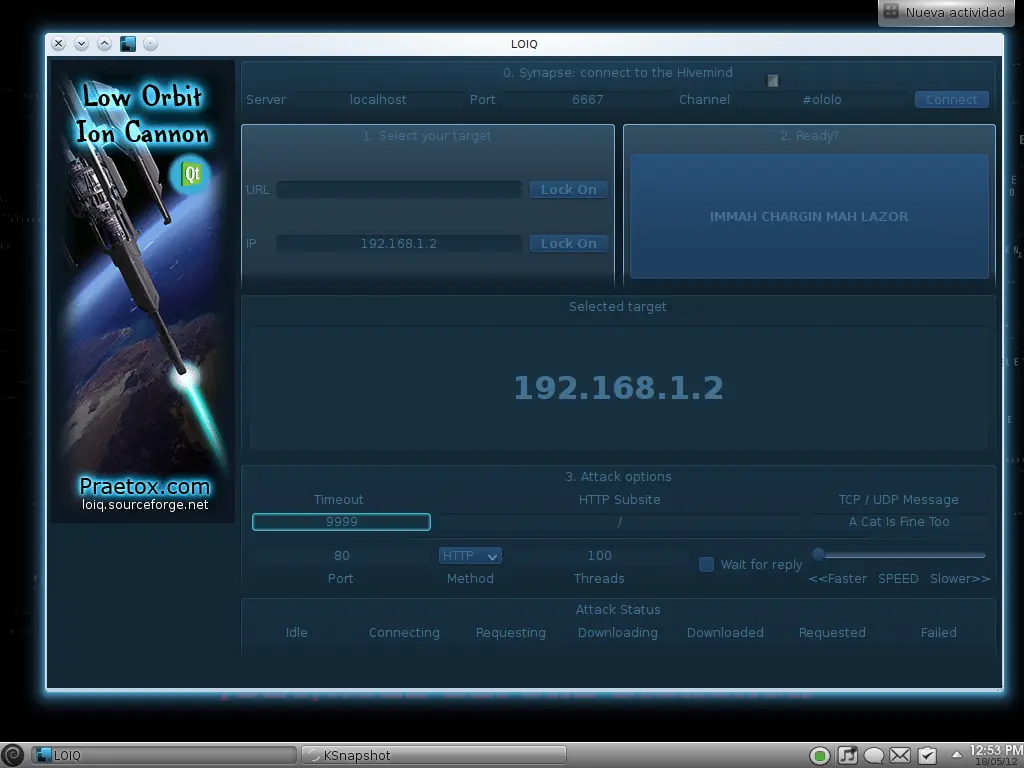Image resolution: width=1024 pixels, height=768 pixels.
Task: Click the 'Idle' status label
Action: [296, 632]
